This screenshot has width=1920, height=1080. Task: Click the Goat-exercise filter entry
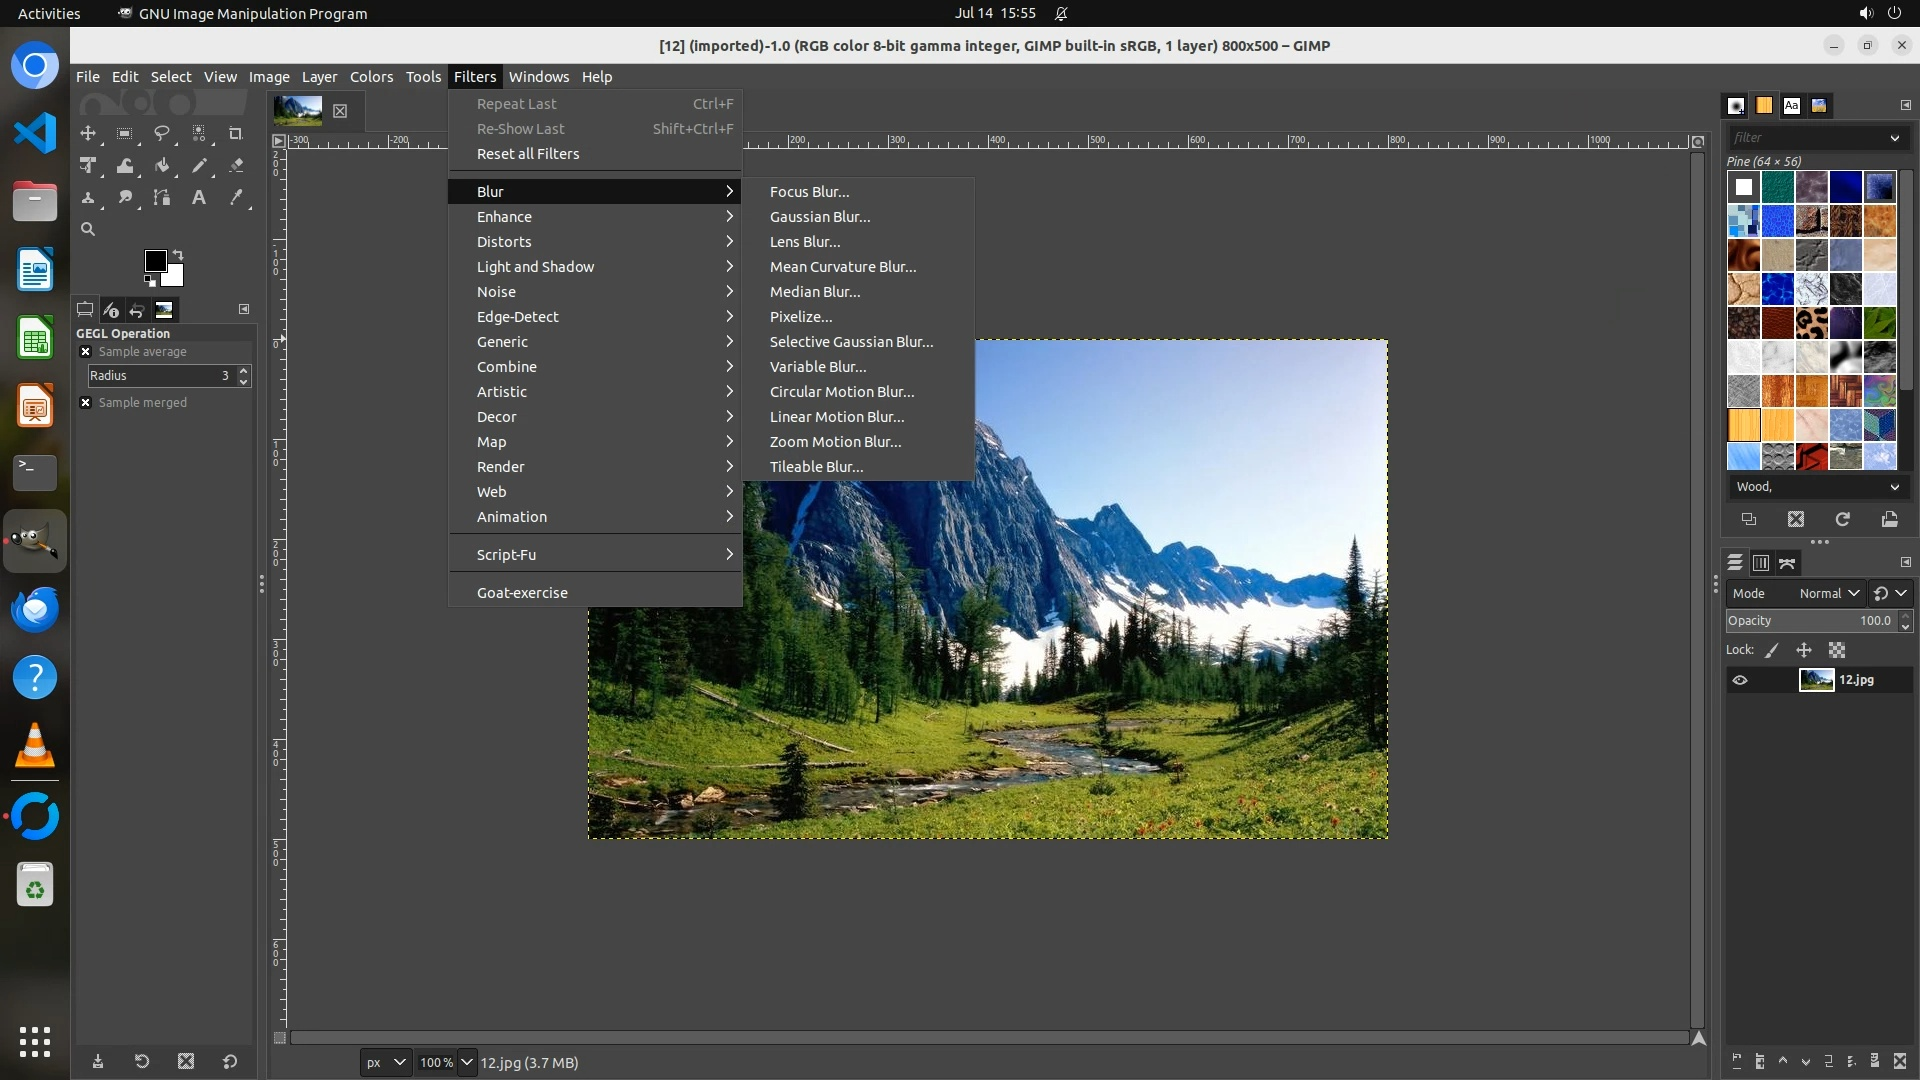coord(521,593)
